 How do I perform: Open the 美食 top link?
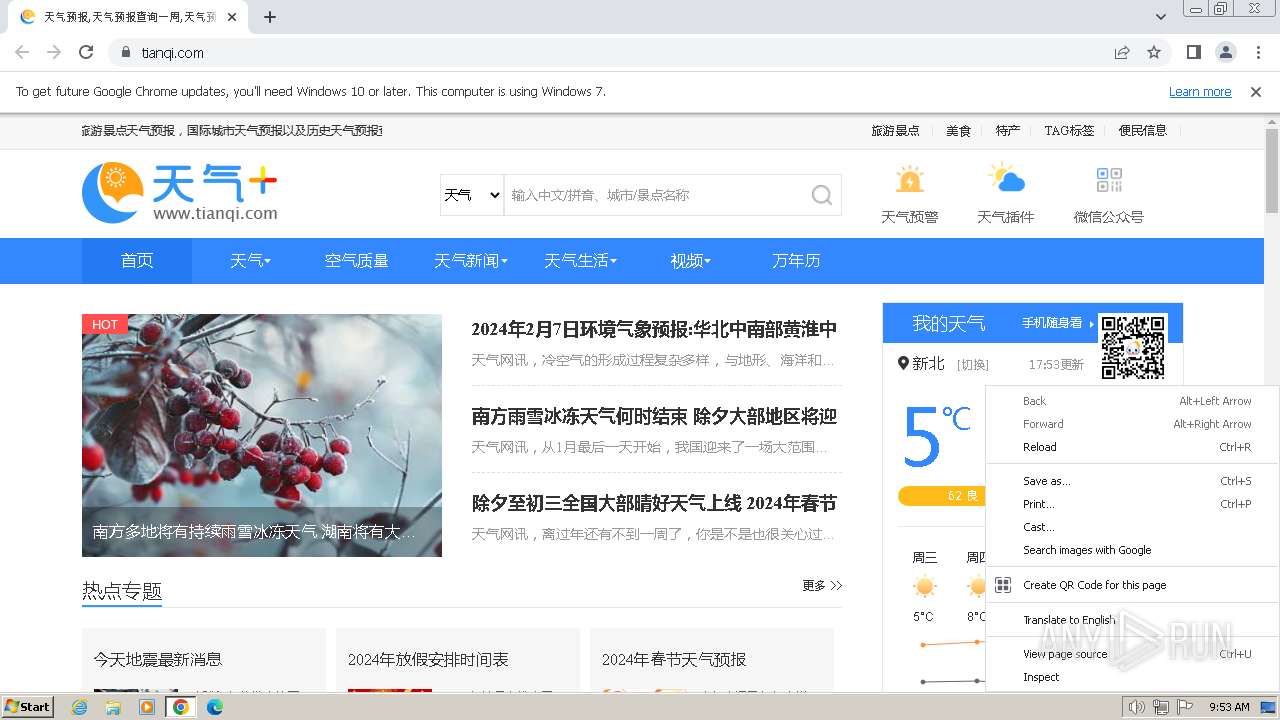[x=958, y=131]
